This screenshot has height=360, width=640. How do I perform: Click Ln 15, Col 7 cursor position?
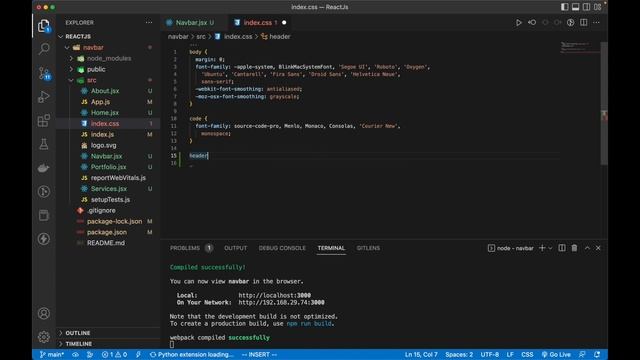[x=421, y=354]
